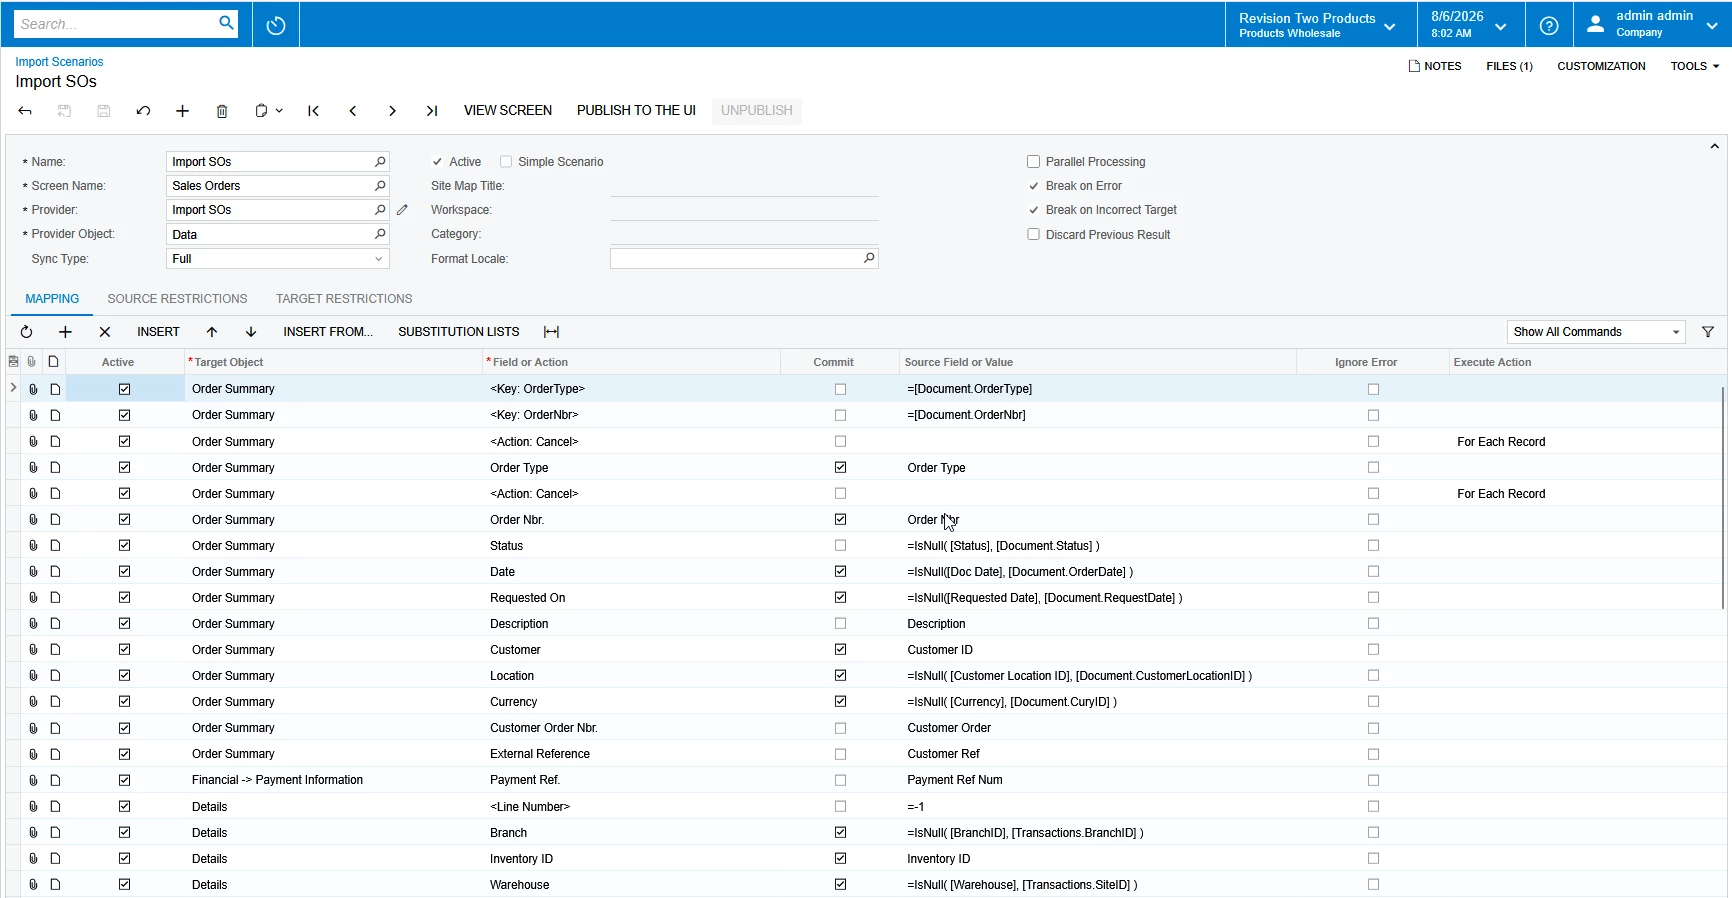Delete mapping row with X icon
This screenshot has width=1732, height=898.
point(105,332)
